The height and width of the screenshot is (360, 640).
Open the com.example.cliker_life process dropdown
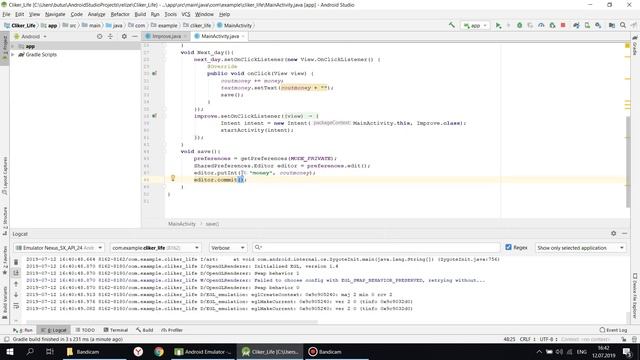pos(155,248)
